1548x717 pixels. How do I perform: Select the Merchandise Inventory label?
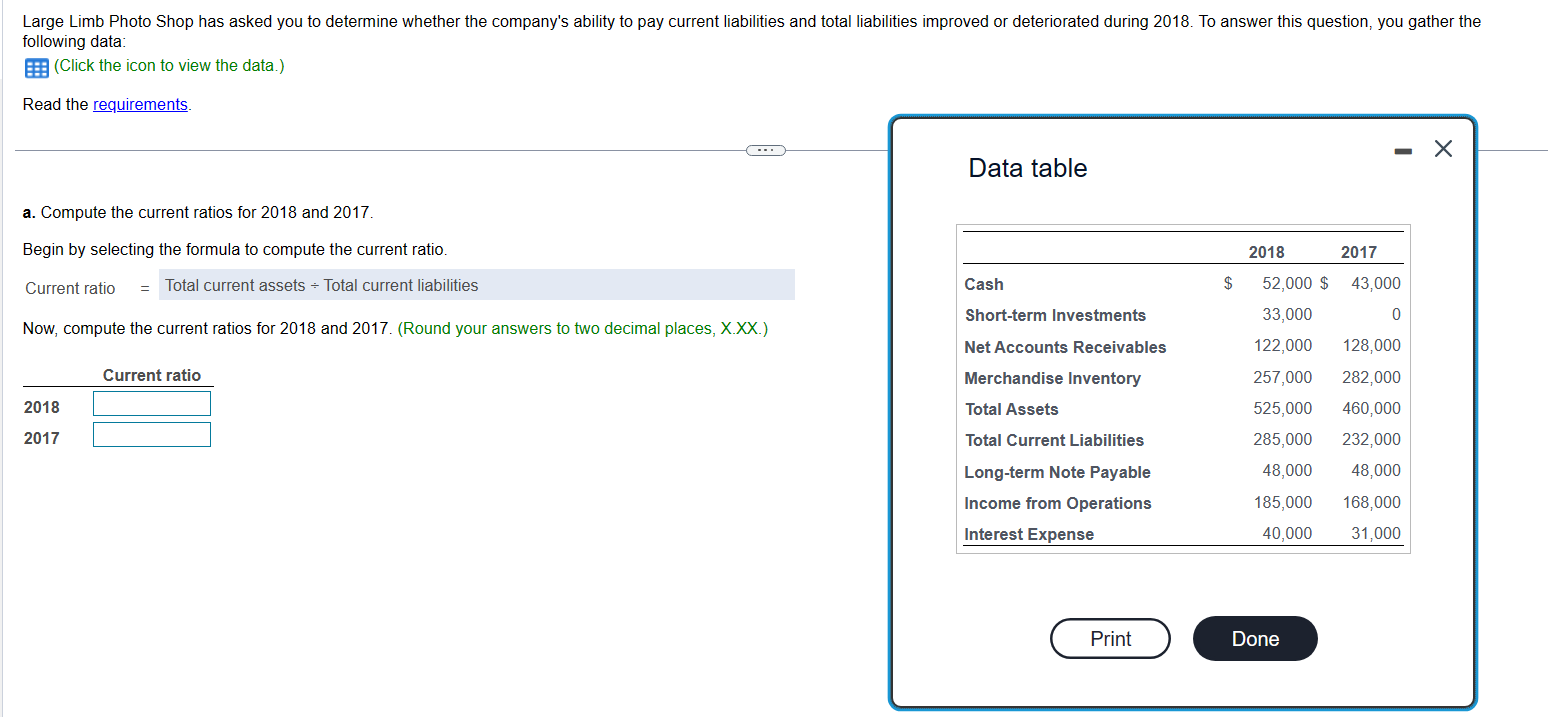[1052, 378]
